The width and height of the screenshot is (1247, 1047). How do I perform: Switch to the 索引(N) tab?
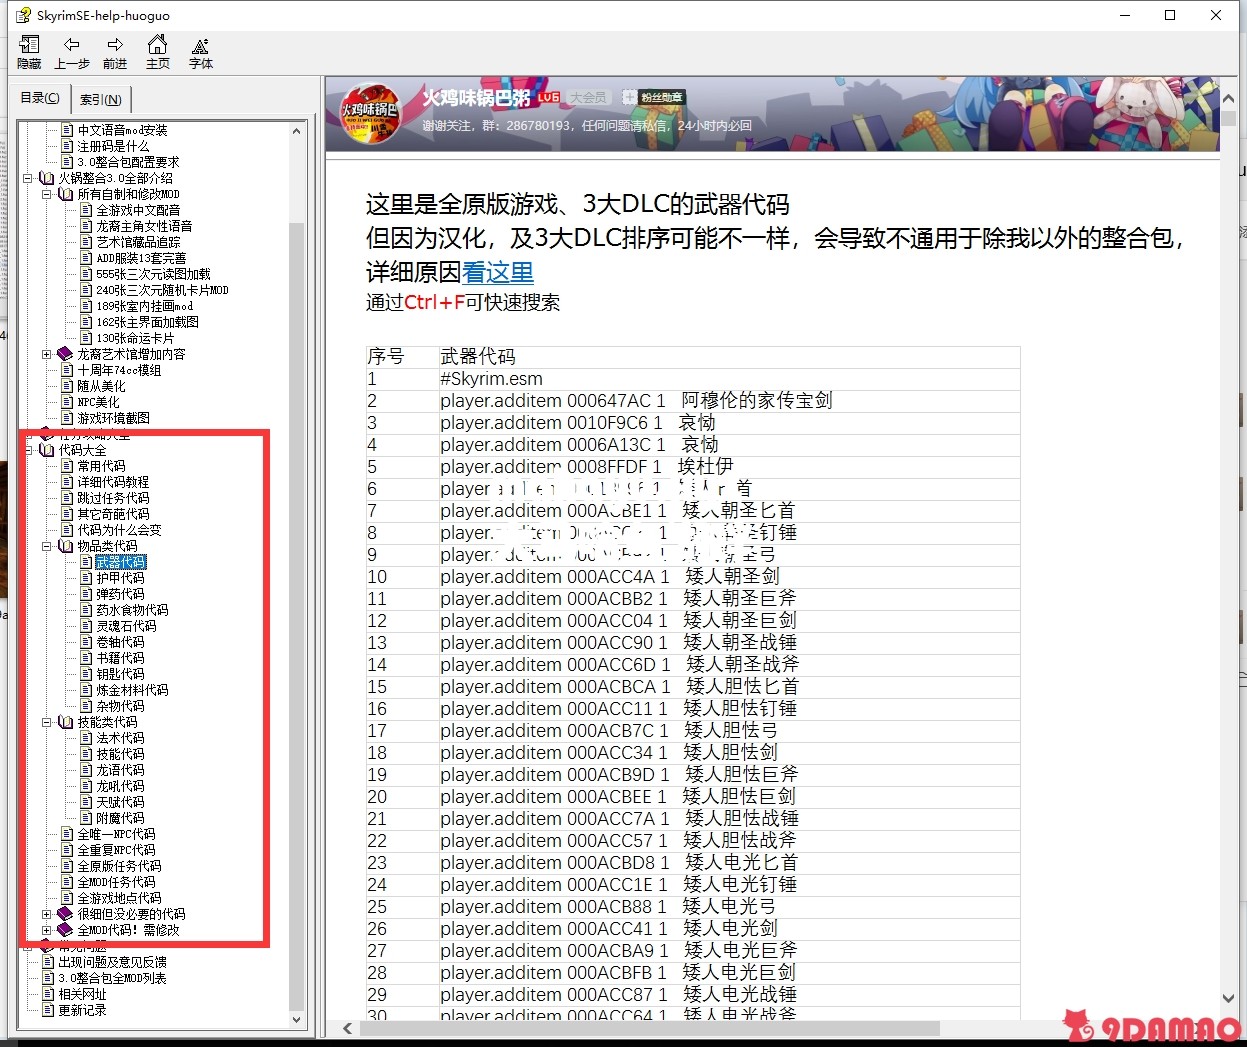tap(101, 99)
